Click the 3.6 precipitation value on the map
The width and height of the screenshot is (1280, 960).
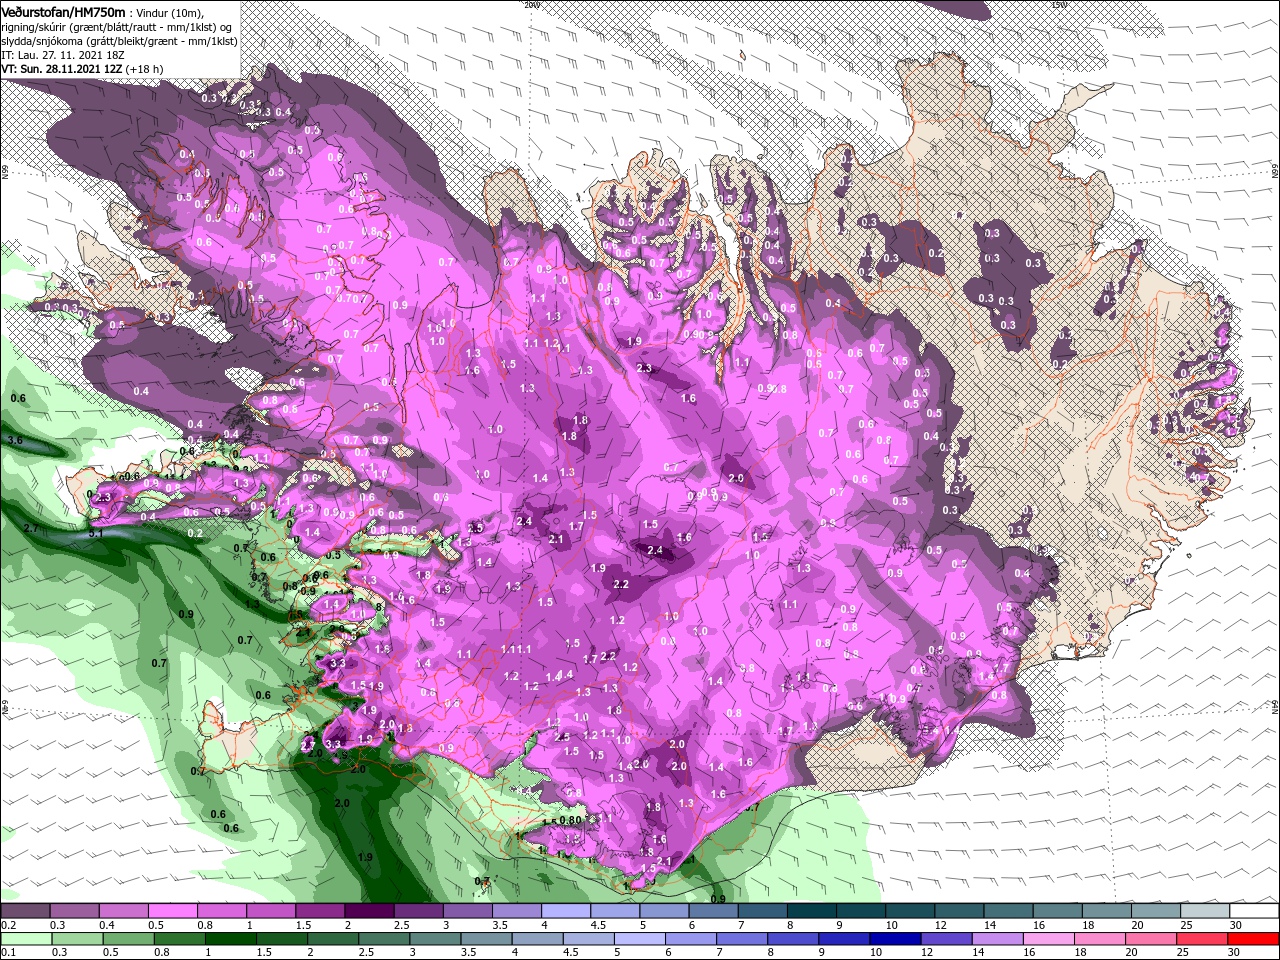[x=15, y=440]
